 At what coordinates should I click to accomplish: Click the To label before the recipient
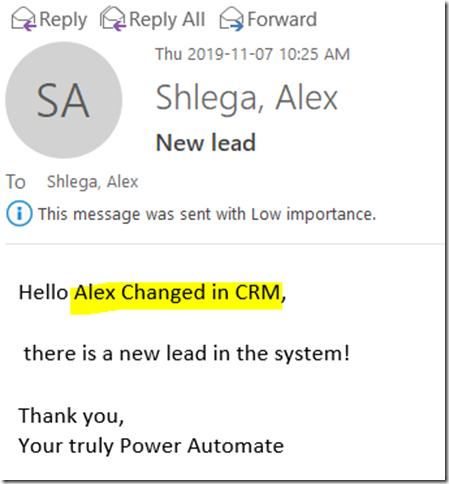tap(16, 182)
